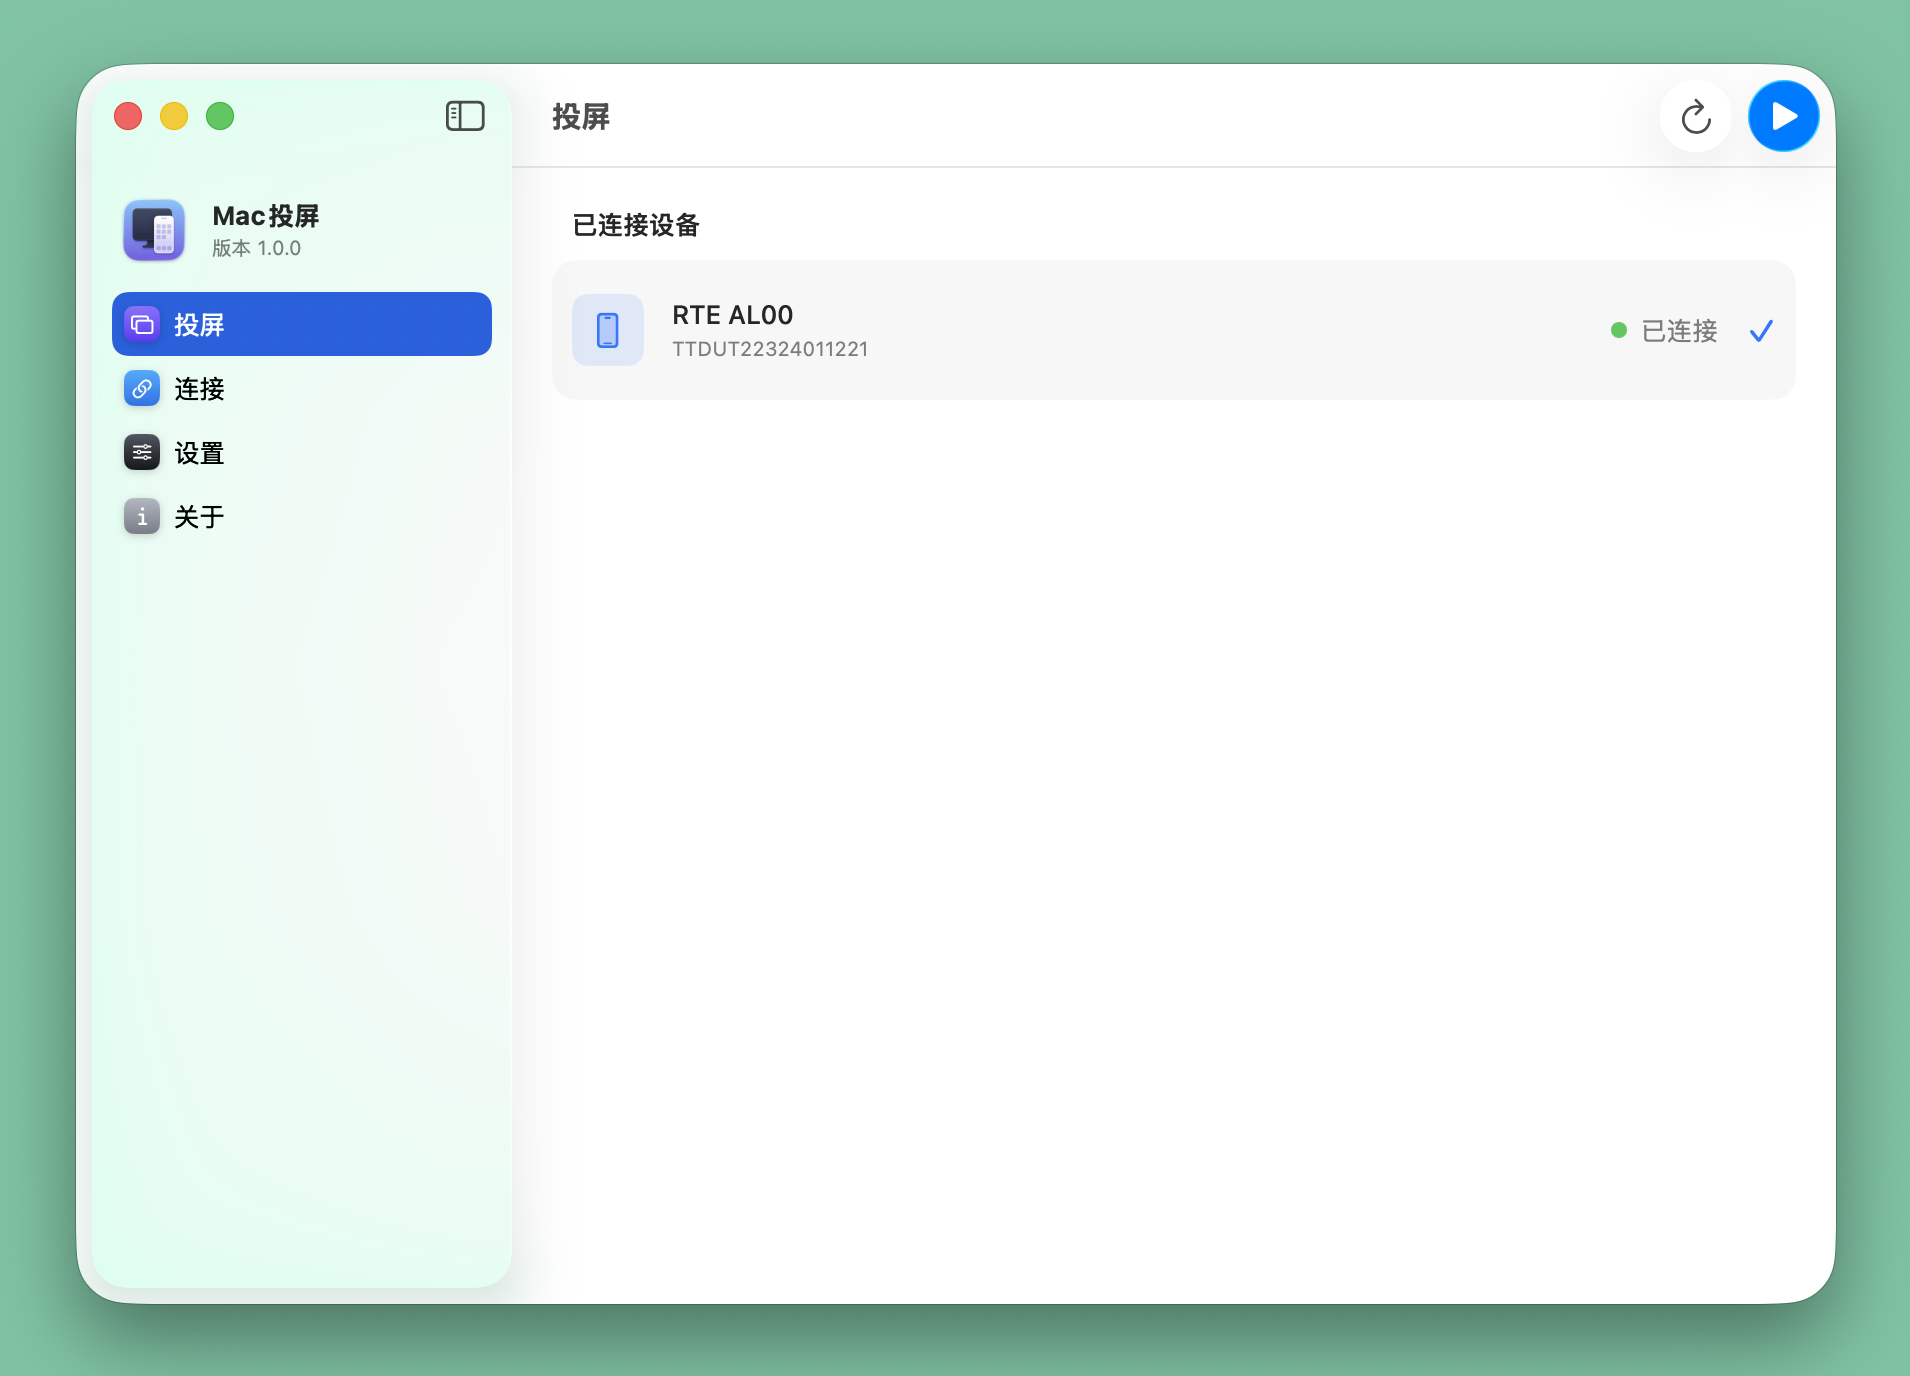Refresh the connected device list
The image size is (1910, 1376).
coord(1695,116)
